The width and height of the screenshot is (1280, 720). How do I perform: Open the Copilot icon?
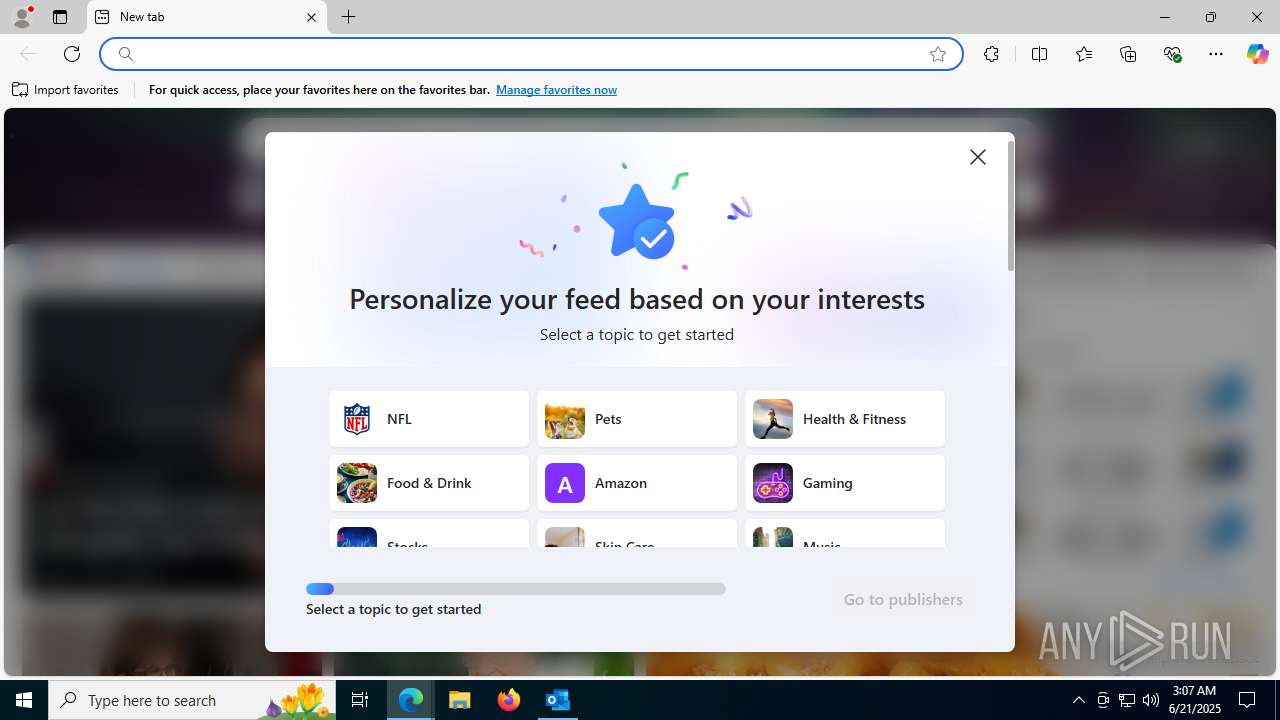pos(1257,54)
